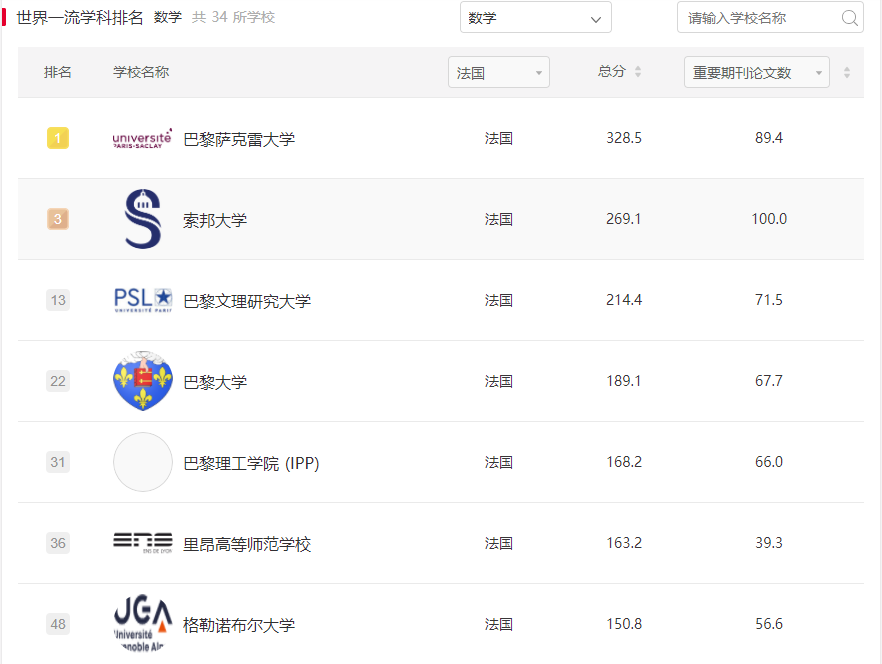The image size is (882, 664).
Task: Click the bronze rank 3 badge
Action: [58, 219]
